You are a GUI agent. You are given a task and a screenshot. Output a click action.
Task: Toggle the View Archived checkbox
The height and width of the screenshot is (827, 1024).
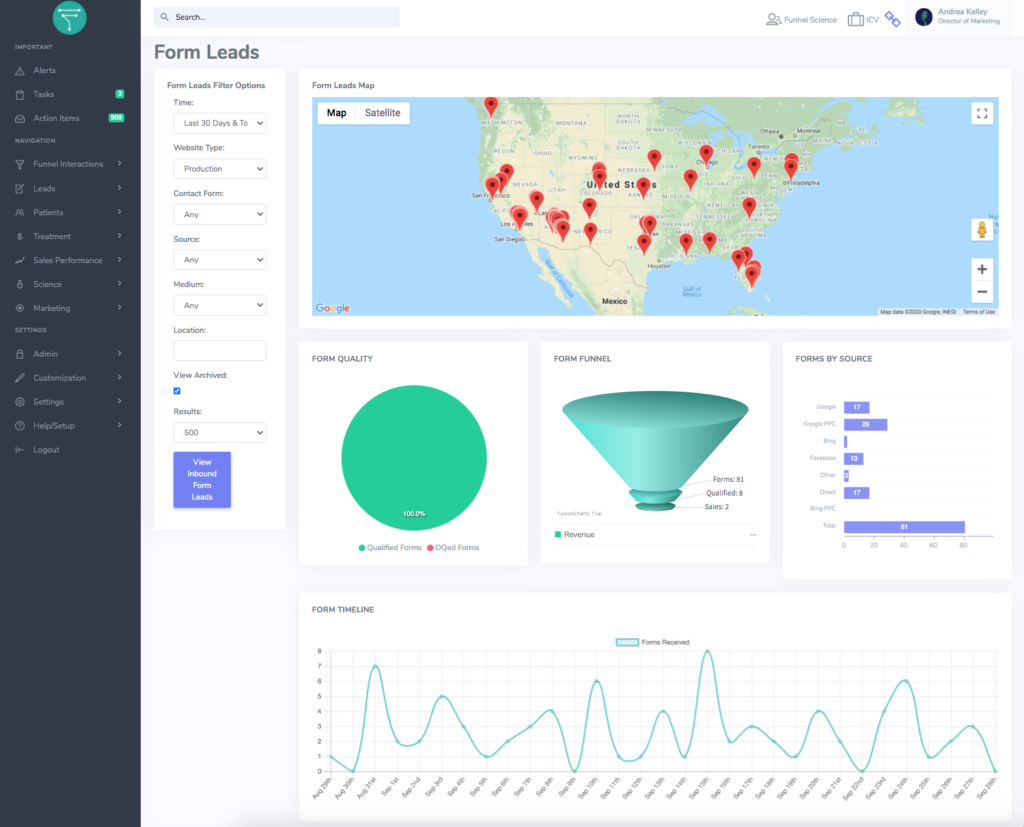tap(177, 391)
